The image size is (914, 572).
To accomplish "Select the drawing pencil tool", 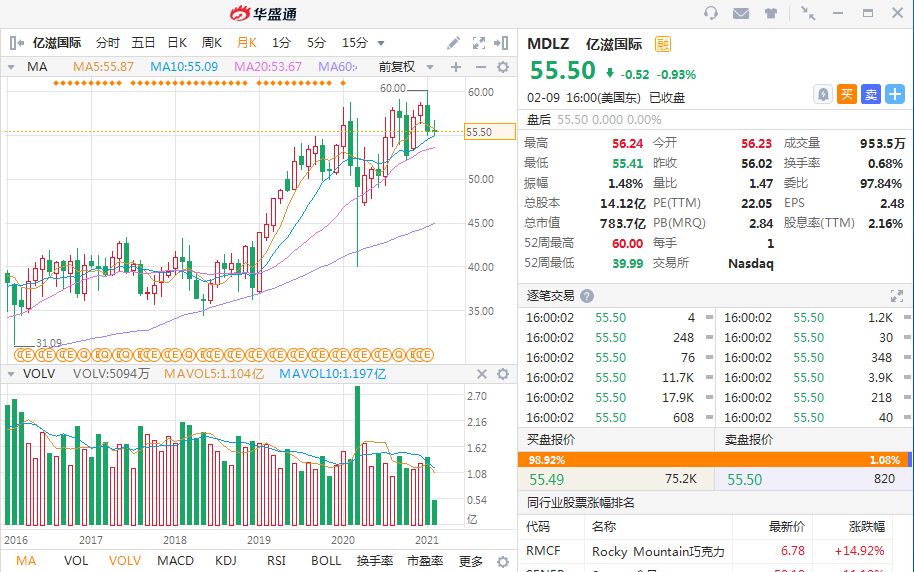I will pyautogui.click(x=453, y=43).
